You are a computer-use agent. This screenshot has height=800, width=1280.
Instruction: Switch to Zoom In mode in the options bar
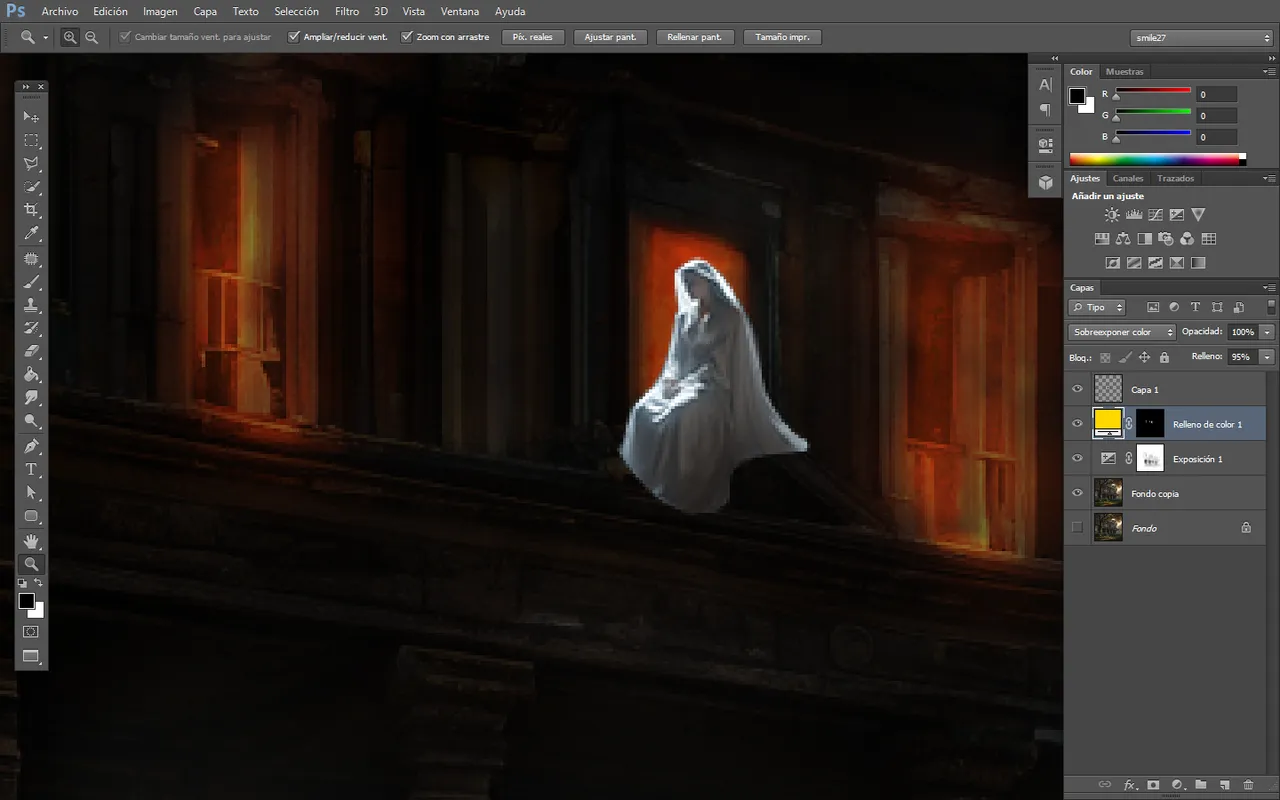point(70,37)
